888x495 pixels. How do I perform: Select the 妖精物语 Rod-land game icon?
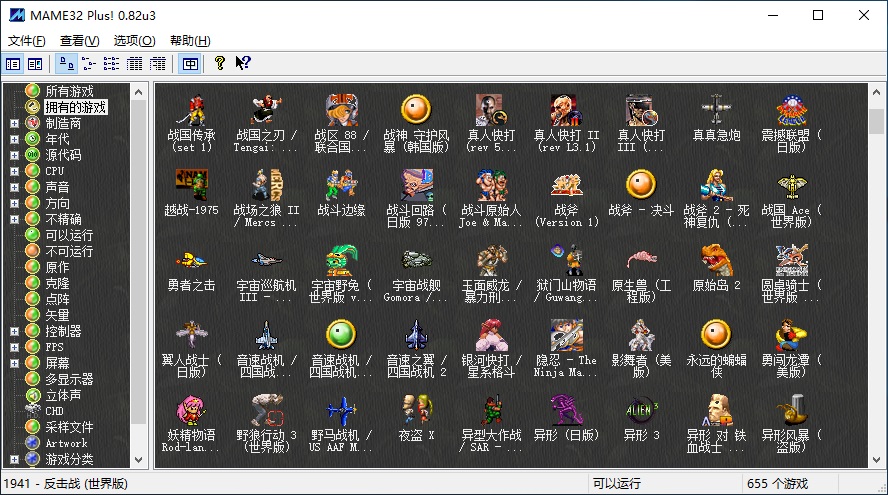point(191,409)
